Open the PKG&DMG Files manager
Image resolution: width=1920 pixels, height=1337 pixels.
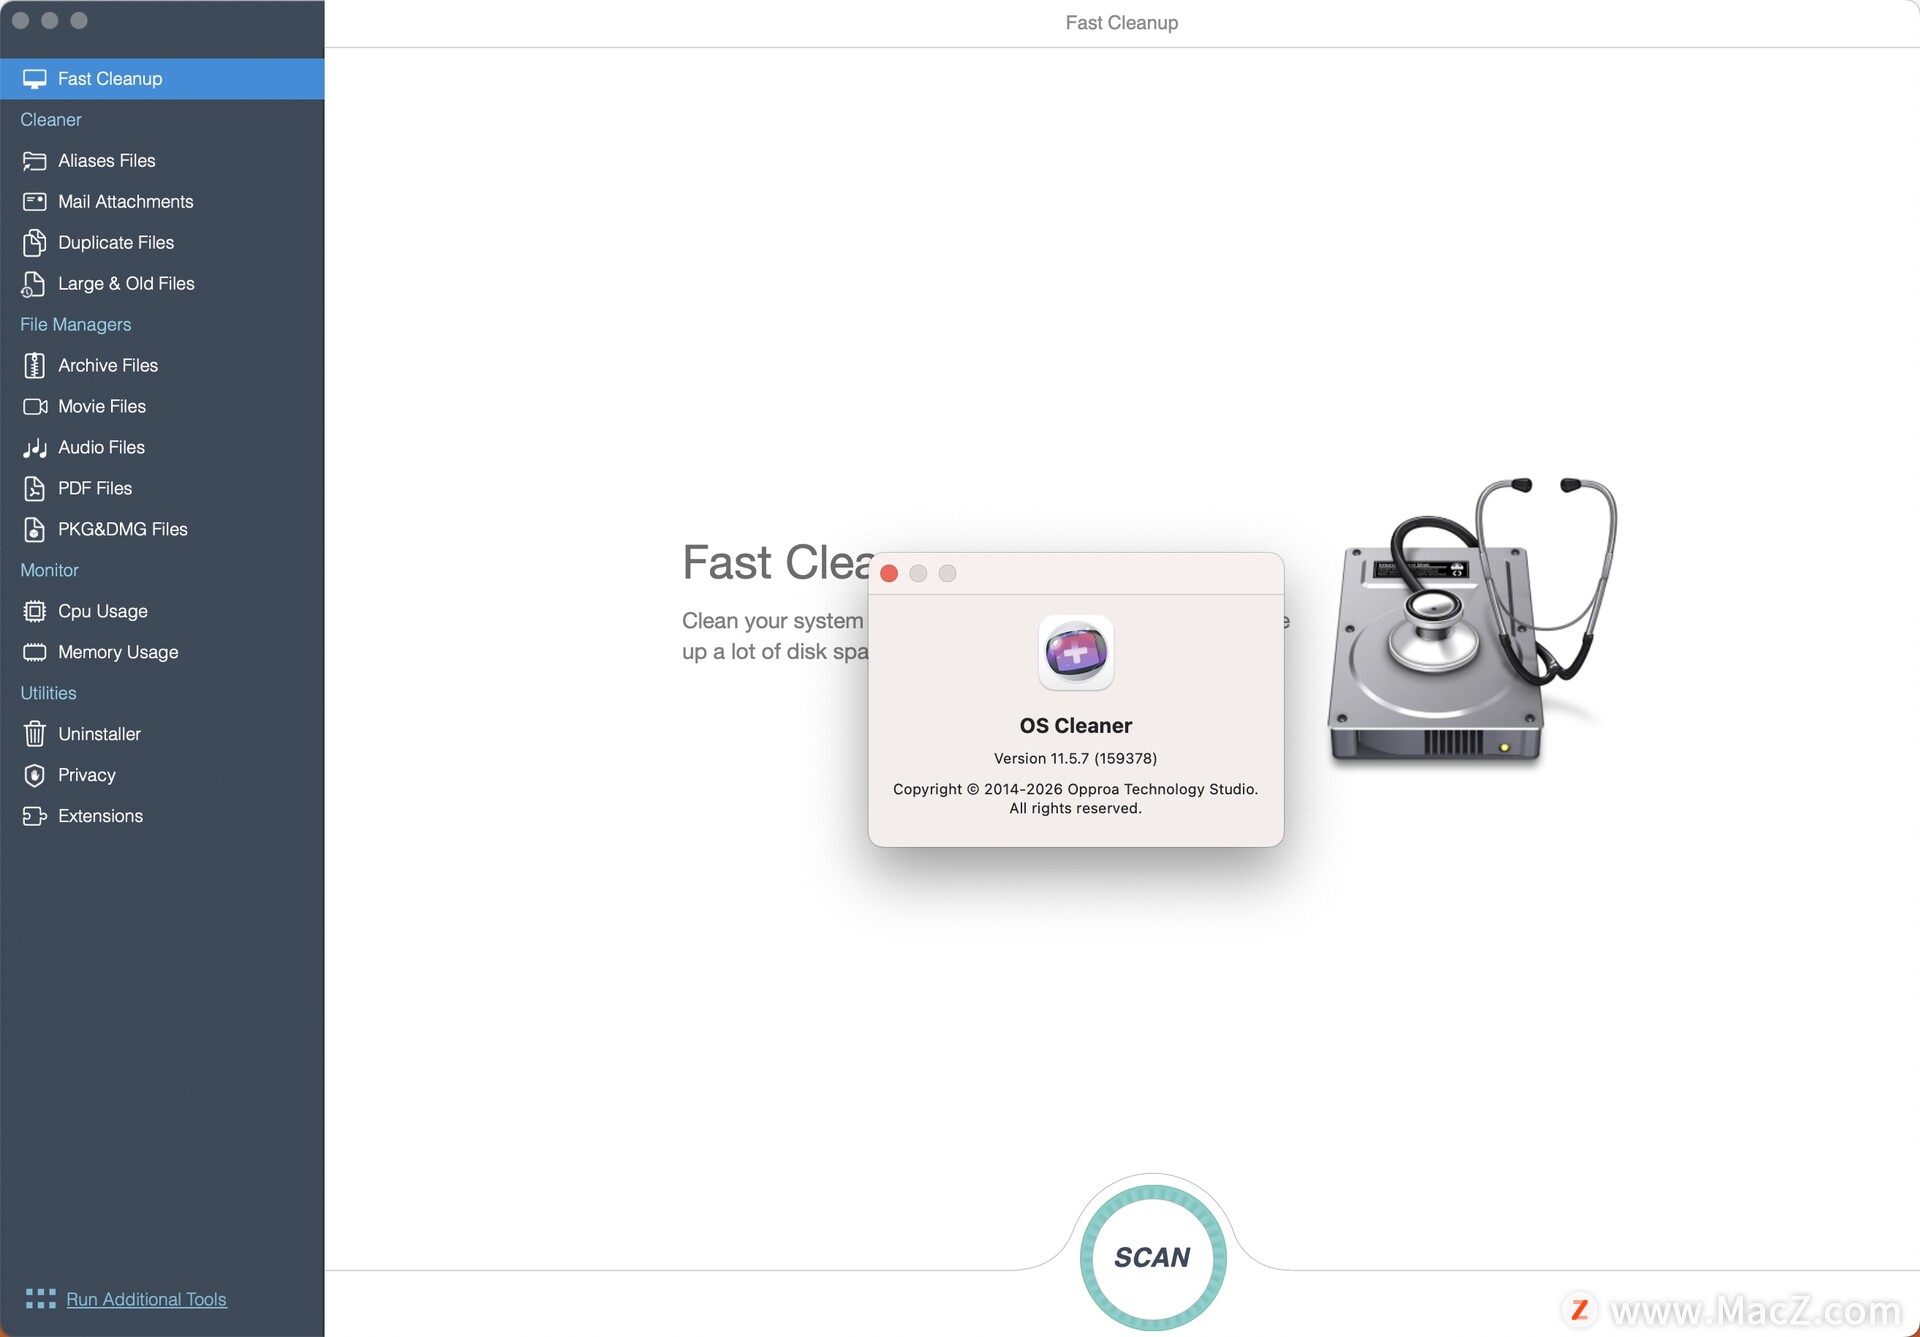[122, 530]
